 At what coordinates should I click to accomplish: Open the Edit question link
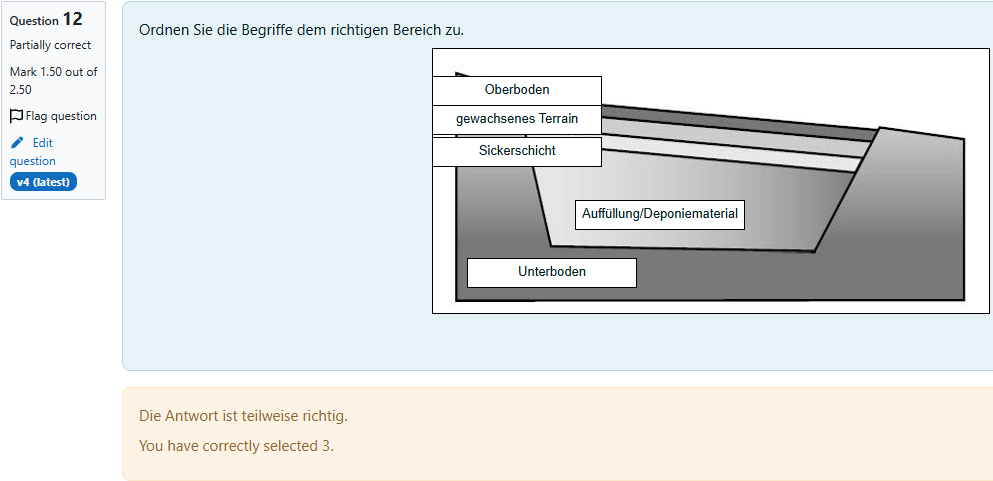[32, 152]
